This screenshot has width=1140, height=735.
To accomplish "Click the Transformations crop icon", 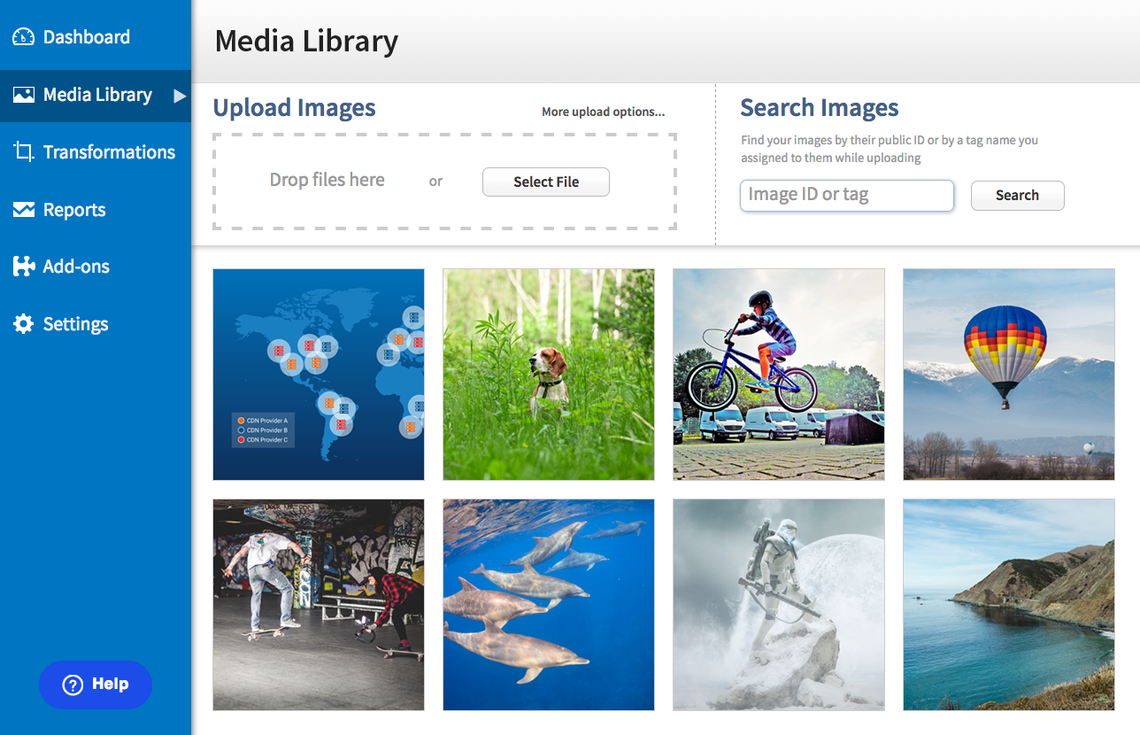I will pyautogui.click(x=23, y=151).
